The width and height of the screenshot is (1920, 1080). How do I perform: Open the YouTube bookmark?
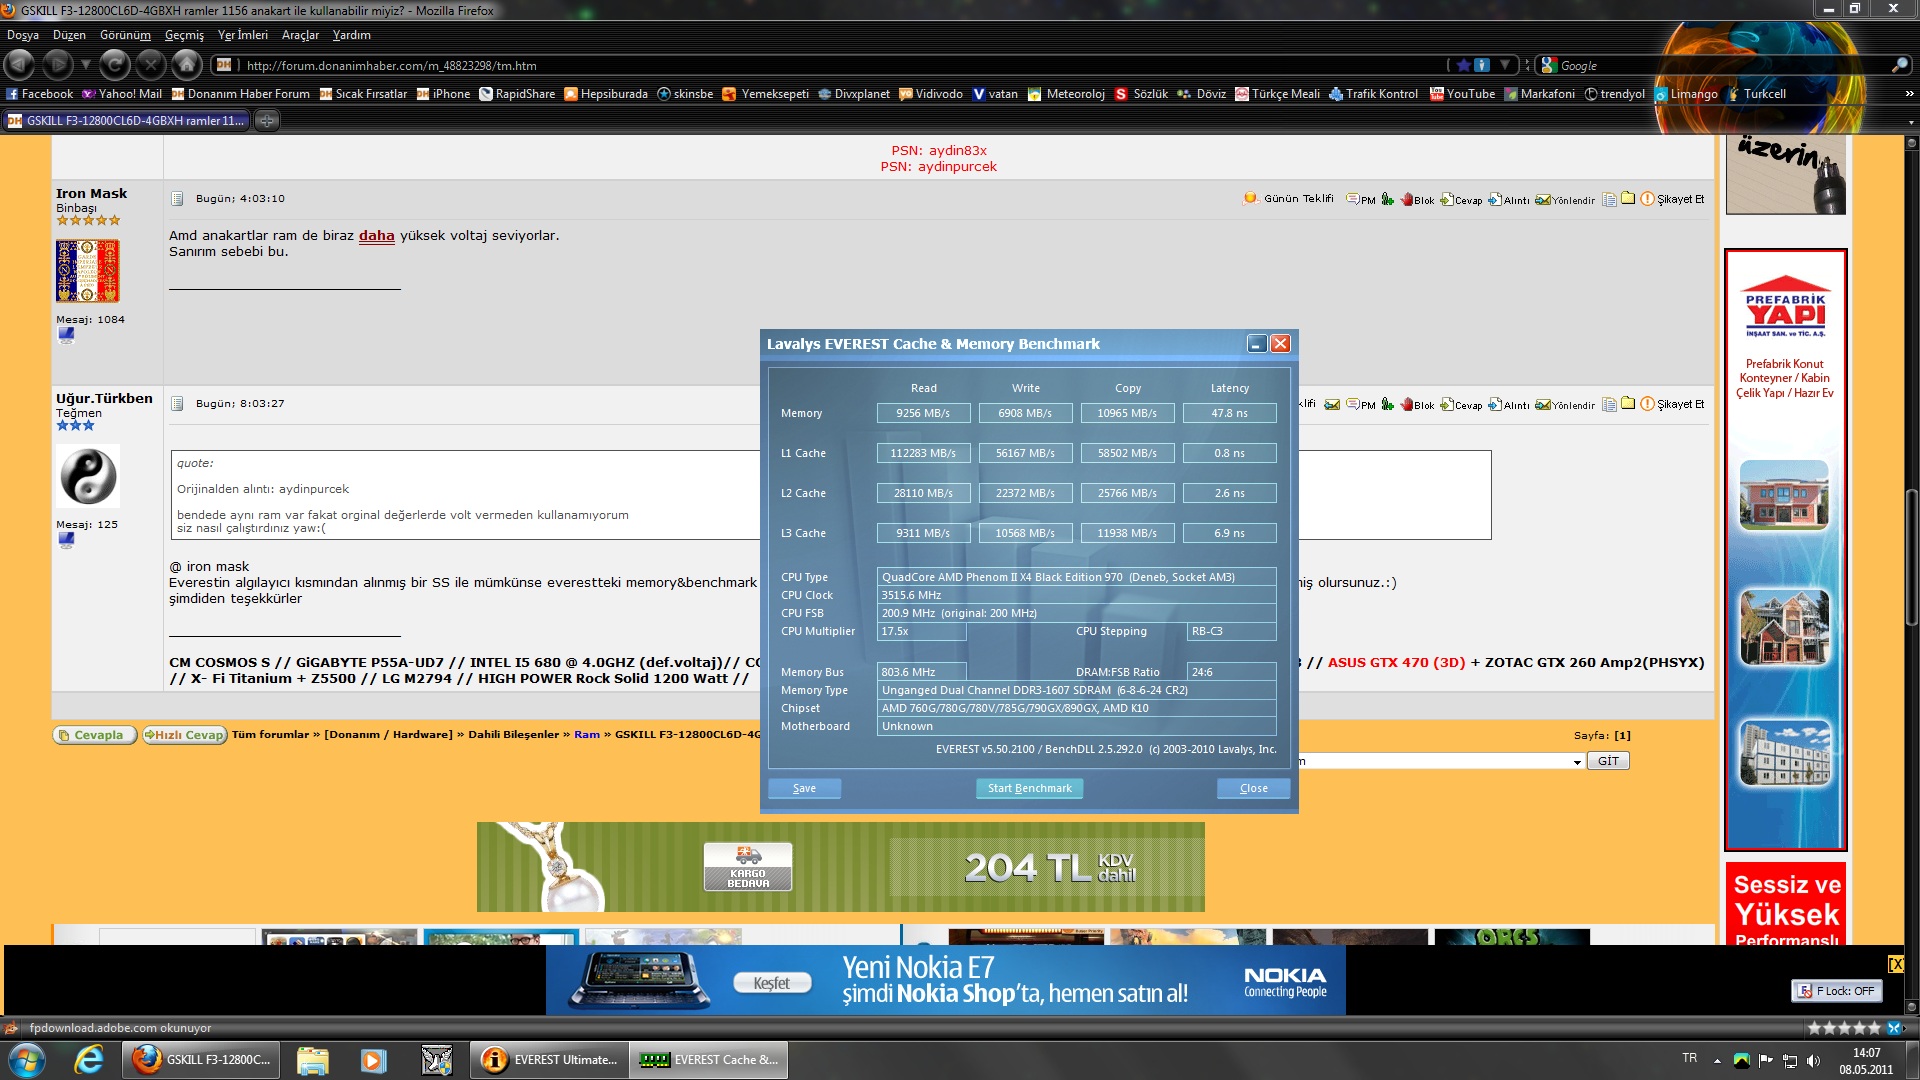(1463, 94)
